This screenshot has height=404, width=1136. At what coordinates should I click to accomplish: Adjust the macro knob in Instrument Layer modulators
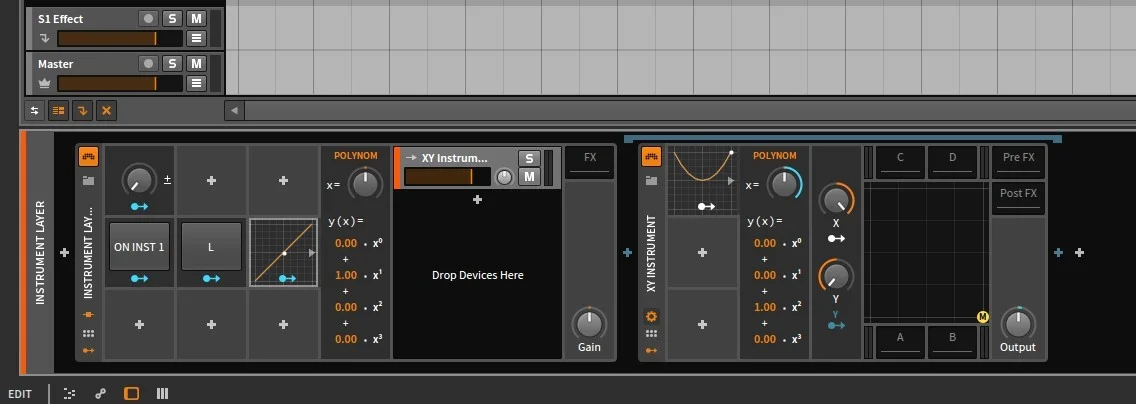tap(138, 179)
